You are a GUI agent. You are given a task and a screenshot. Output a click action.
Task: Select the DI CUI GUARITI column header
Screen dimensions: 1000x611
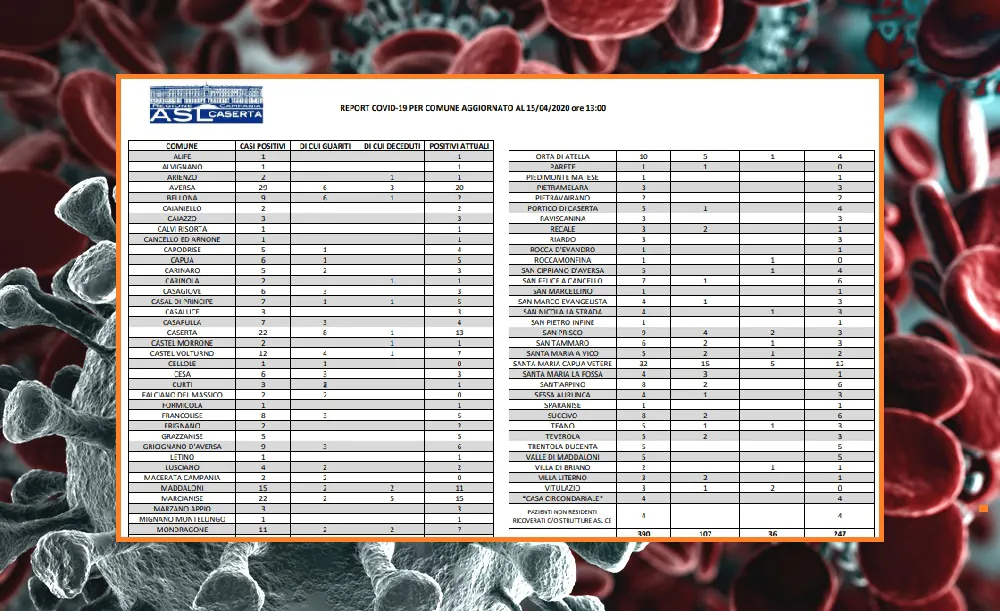point(325,146)
